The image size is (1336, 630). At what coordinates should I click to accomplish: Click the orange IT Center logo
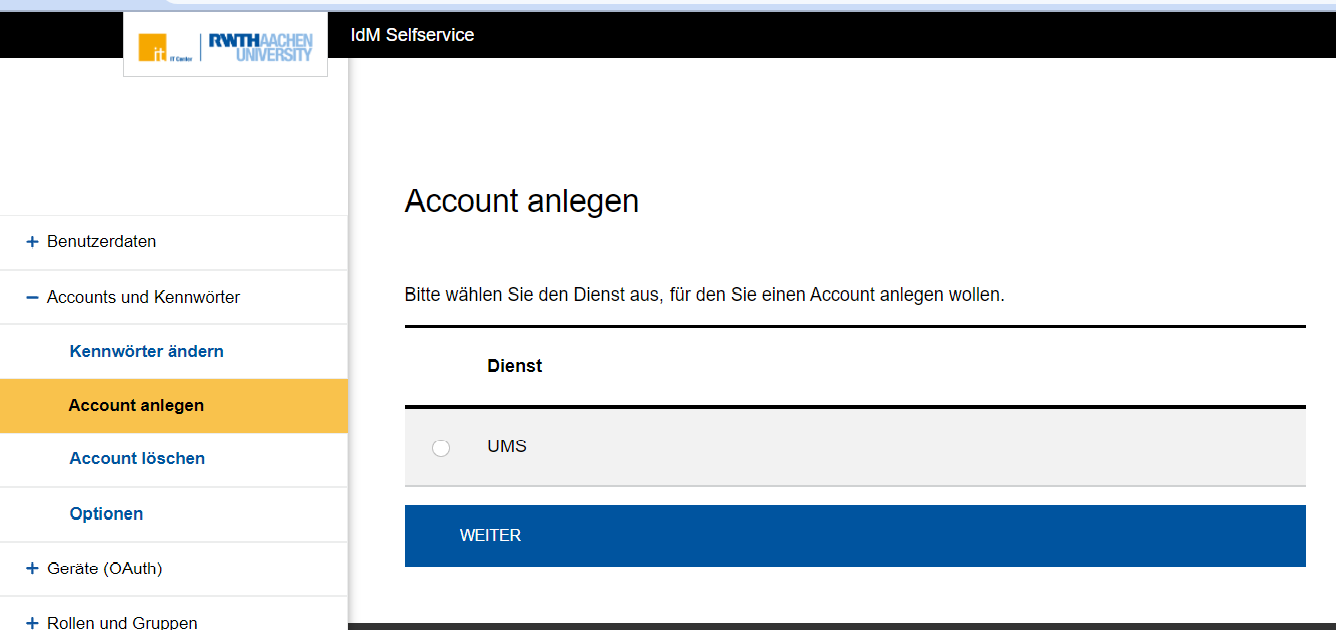click(155, 48)
